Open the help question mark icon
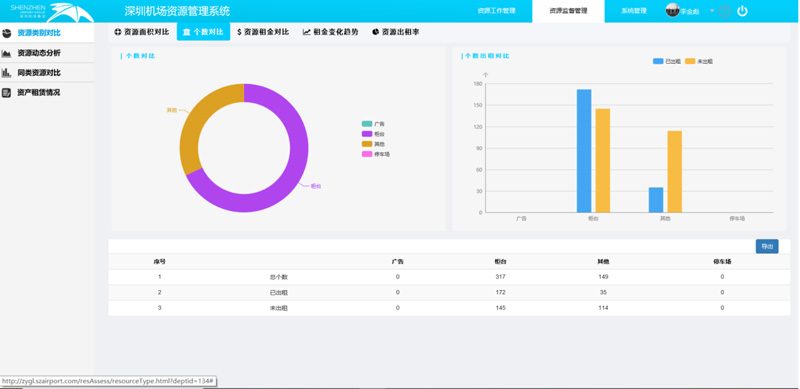The width and height of the screenshot is (800, 389). pyautogui.click(x=724, y=11)
